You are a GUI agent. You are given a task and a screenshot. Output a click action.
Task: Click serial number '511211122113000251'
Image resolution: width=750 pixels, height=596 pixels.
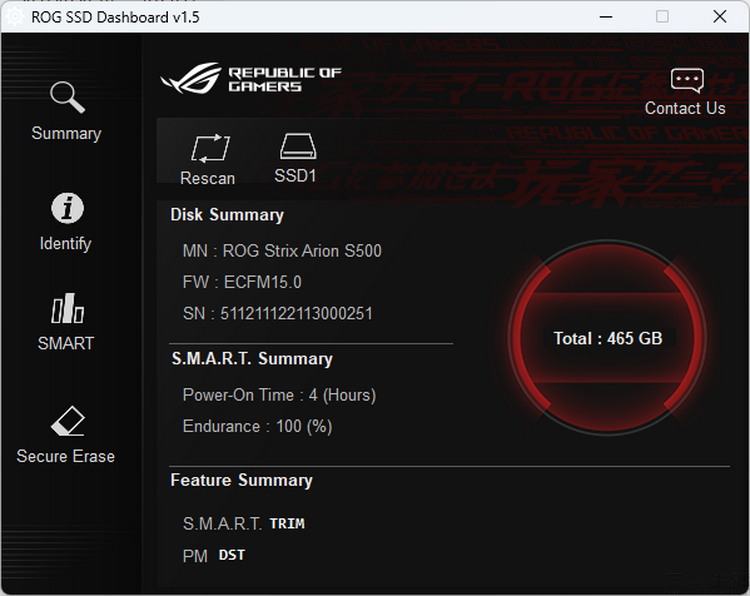coord(296,313)
